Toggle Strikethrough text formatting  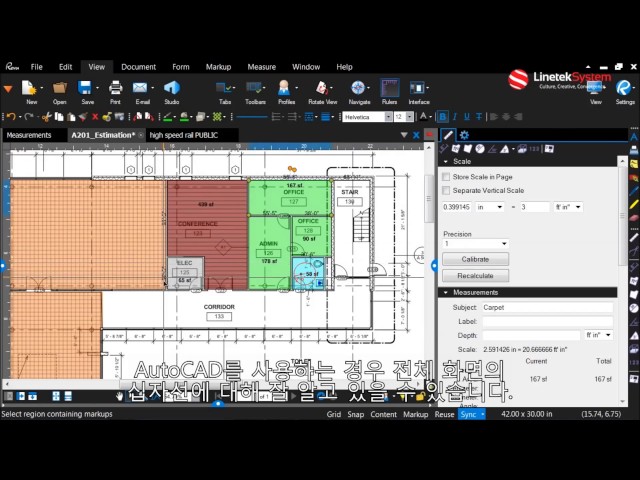[x=479, y=117]
